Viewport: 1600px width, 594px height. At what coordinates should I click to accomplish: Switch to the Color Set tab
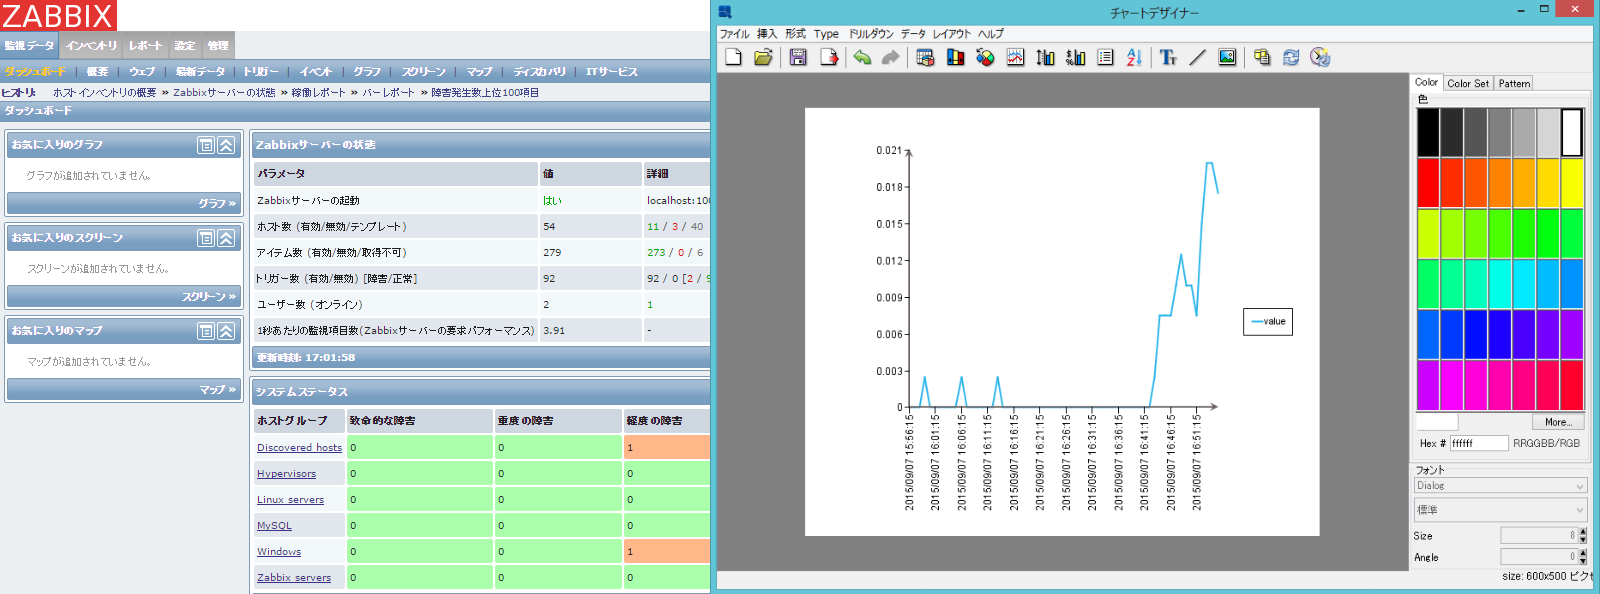pos(1468,83)
